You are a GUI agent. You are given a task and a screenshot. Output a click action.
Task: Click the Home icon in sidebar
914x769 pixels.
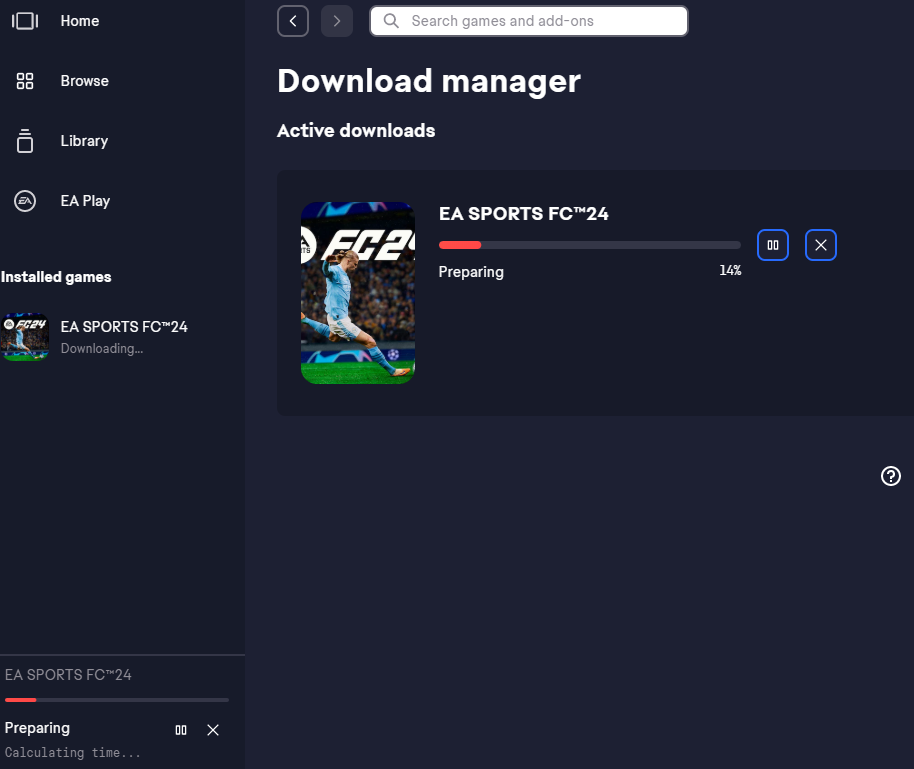[x=24, y=21]
